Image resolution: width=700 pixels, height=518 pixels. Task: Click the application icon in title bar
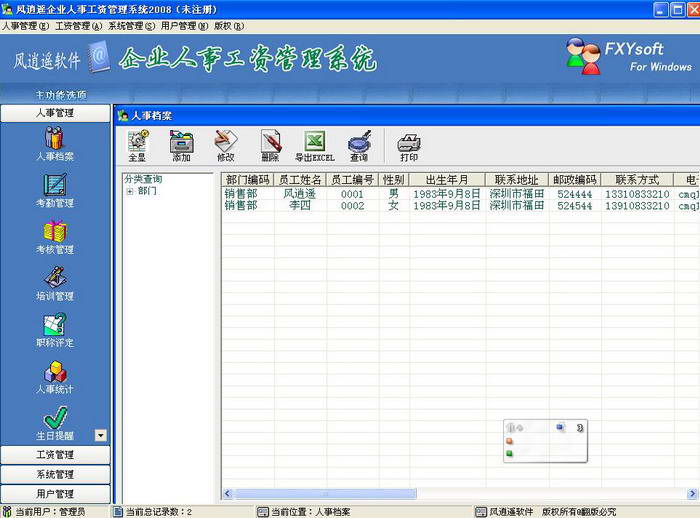[6, 8]
